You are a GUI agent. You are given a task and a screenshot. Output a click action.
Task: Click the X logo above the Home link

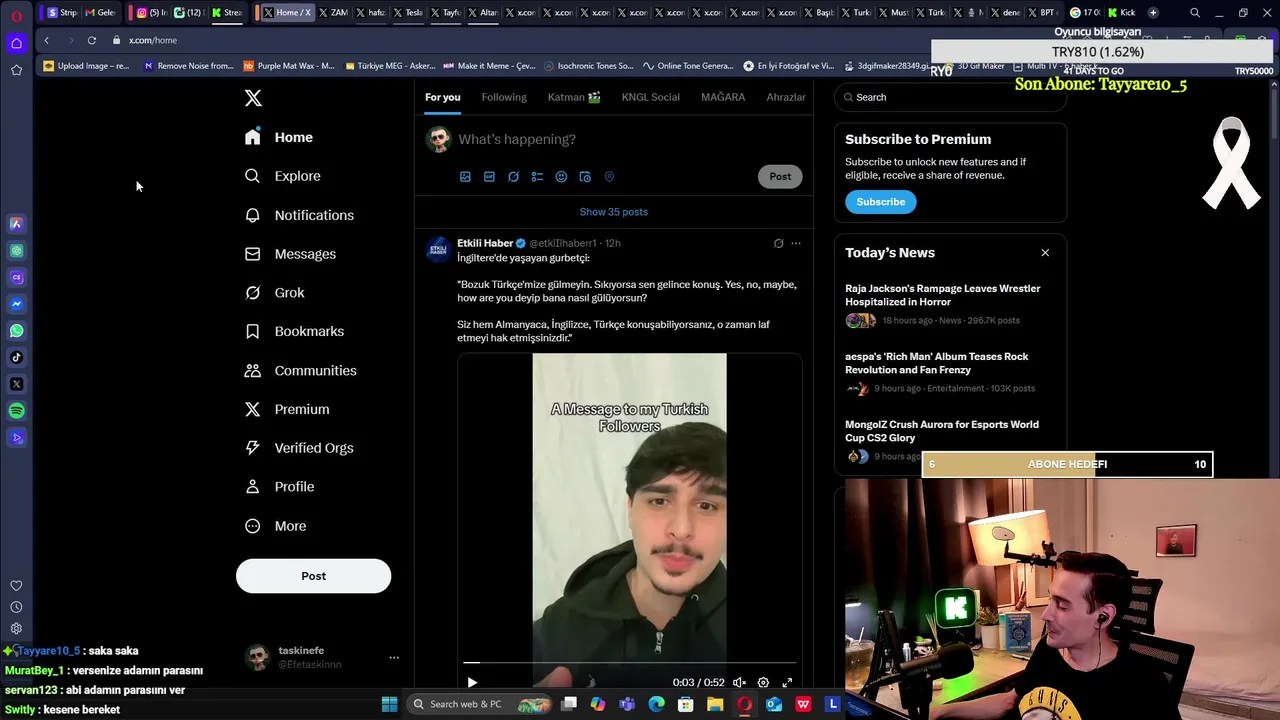click(x=253, y=98)
